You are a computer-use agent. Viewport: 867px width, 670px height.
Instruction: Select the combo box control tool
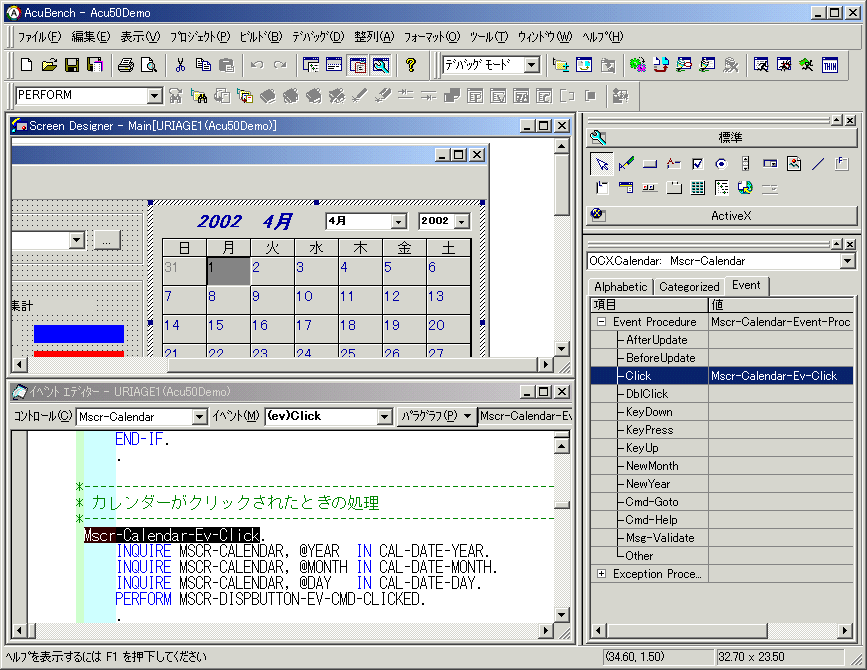(x=770, y=164)
